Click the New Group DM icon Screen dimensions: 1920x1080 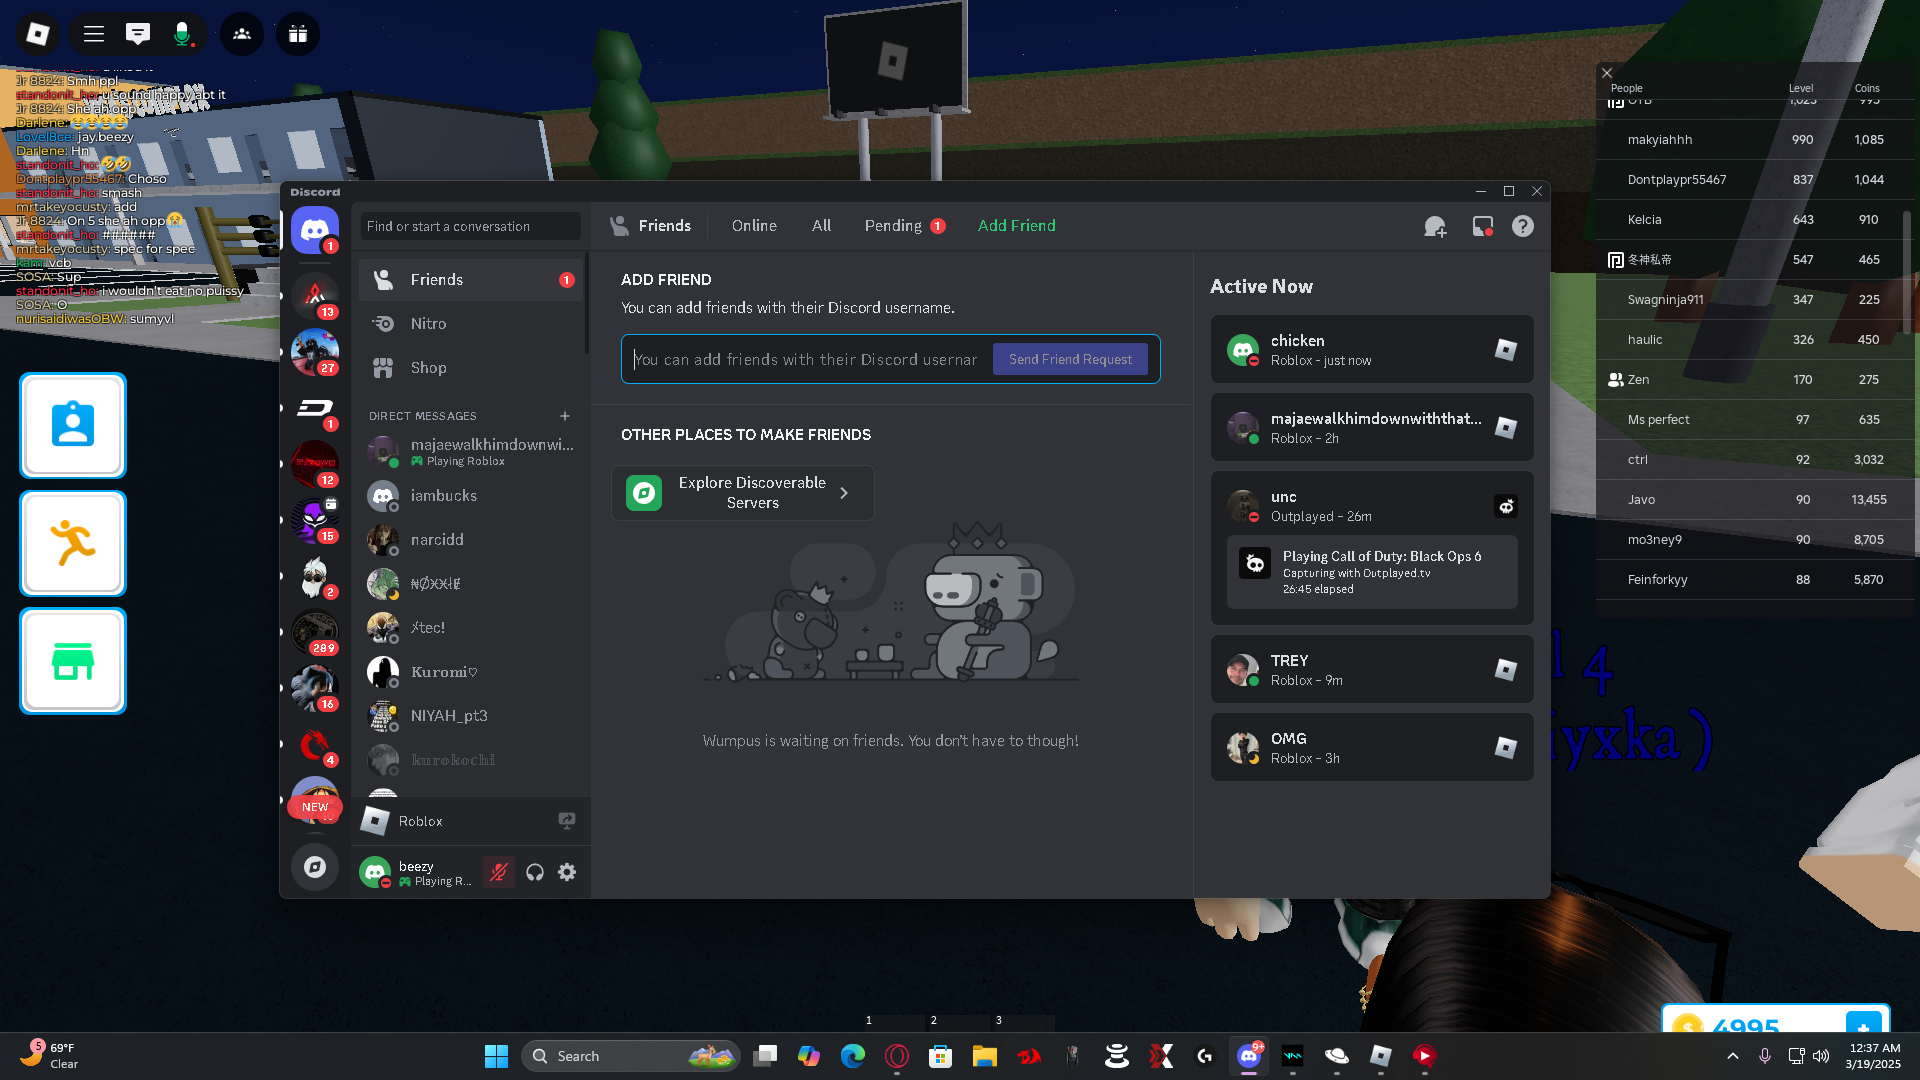pyautogui.click(x=1435, y=227)
